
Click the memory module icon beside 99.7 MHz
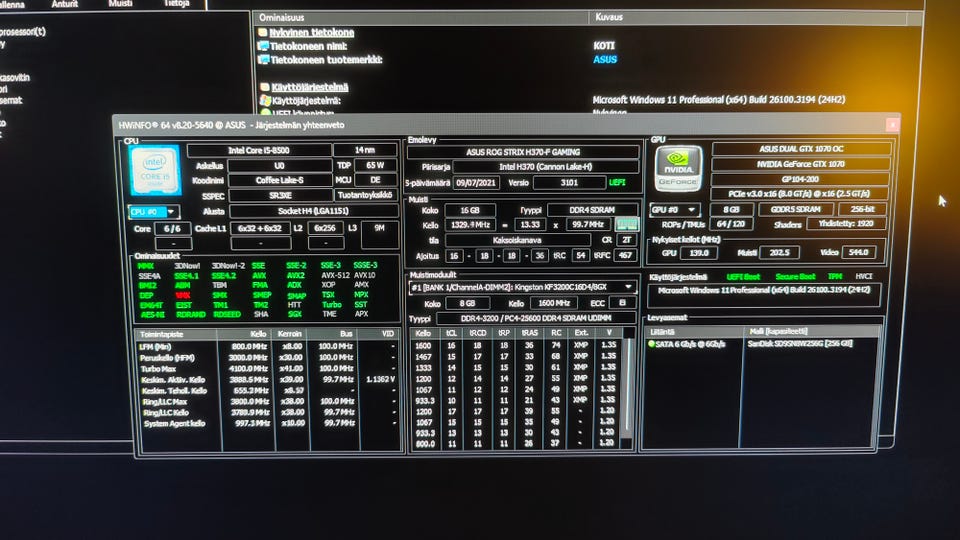pyautogui.click(x=626, y=225)
